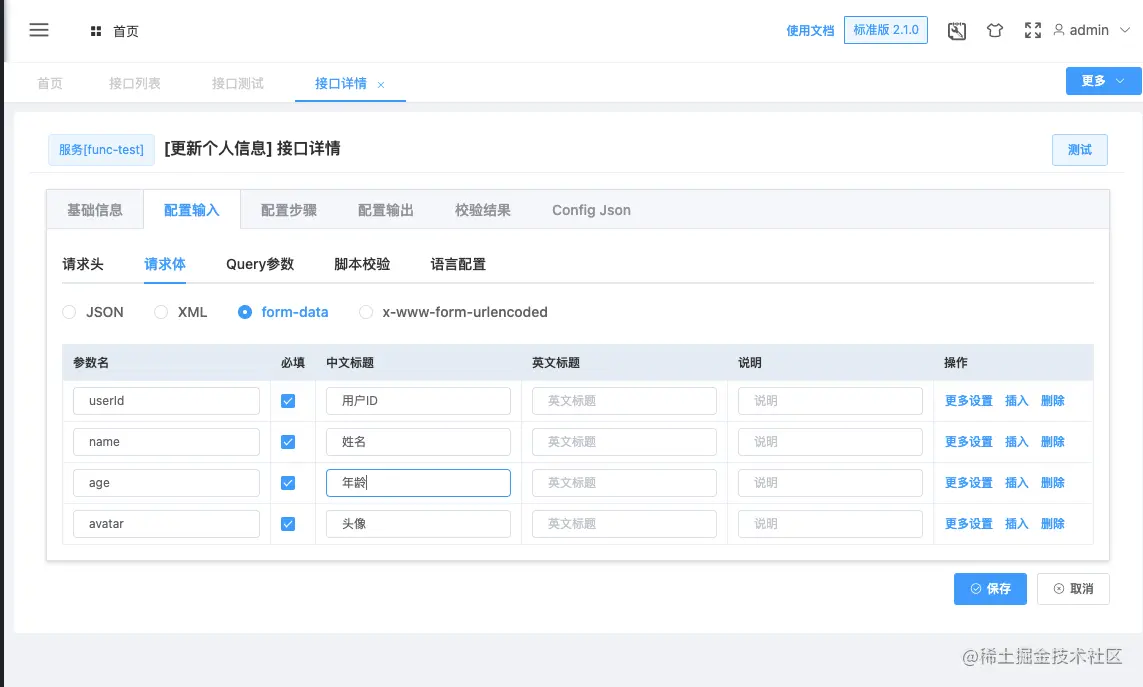
Task: Open 更多设置 for age row
Action: [x=969, y=483]
